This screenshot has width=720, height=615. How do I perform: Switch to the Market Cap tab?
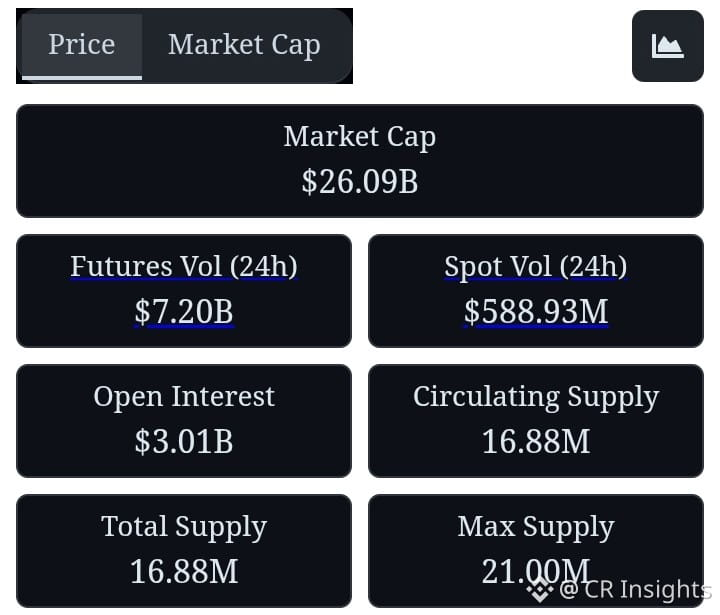click(244, 46)
